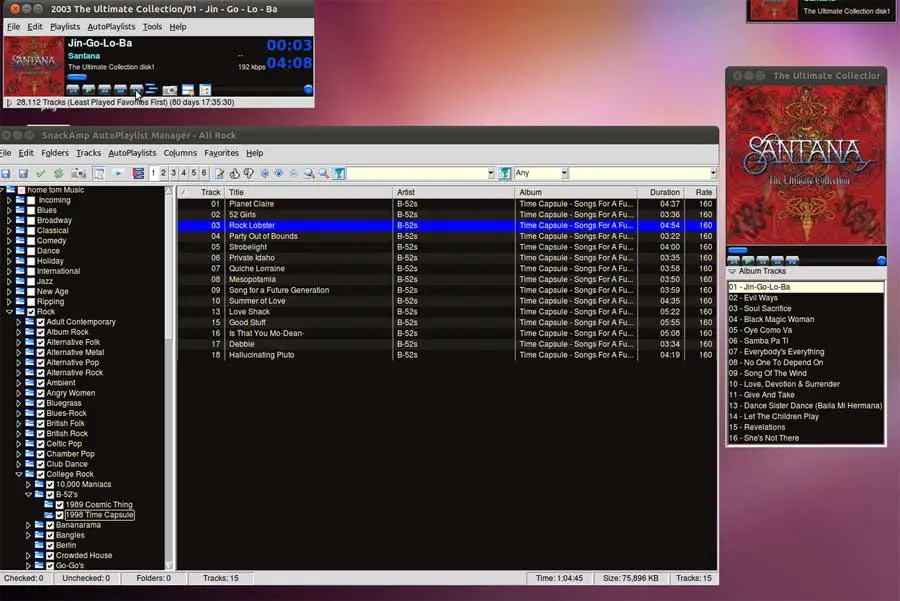The width and height of the screenshot is (900, 601).
Task: Click the thumbs down toolbar icon
Action: [x=249, y=173]
